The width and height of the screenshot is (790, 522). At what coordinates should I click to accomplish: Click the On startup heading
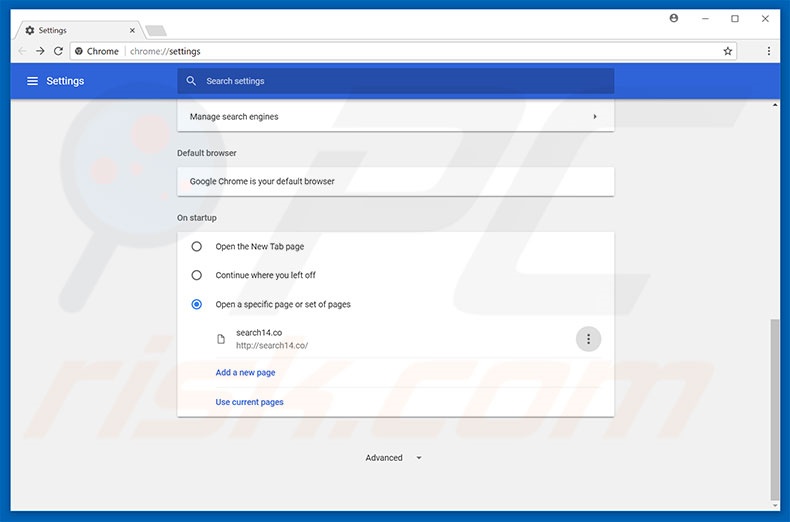[x=196, y=218]
